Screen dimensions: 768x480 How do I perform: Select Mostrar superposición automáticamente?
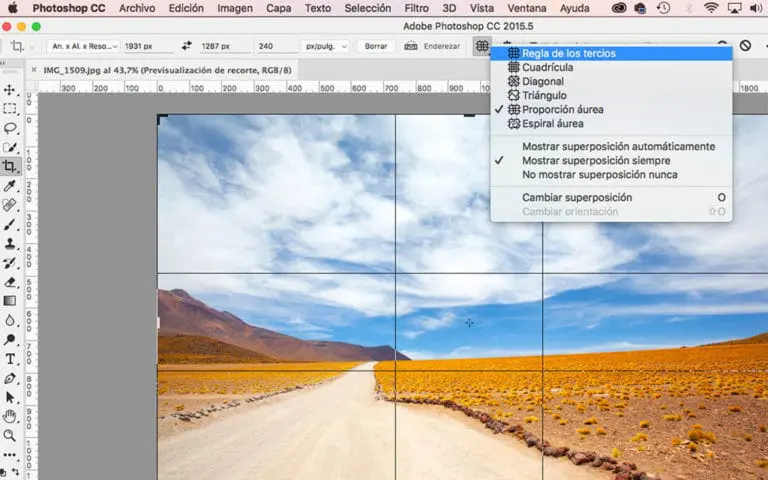[611, 146]
